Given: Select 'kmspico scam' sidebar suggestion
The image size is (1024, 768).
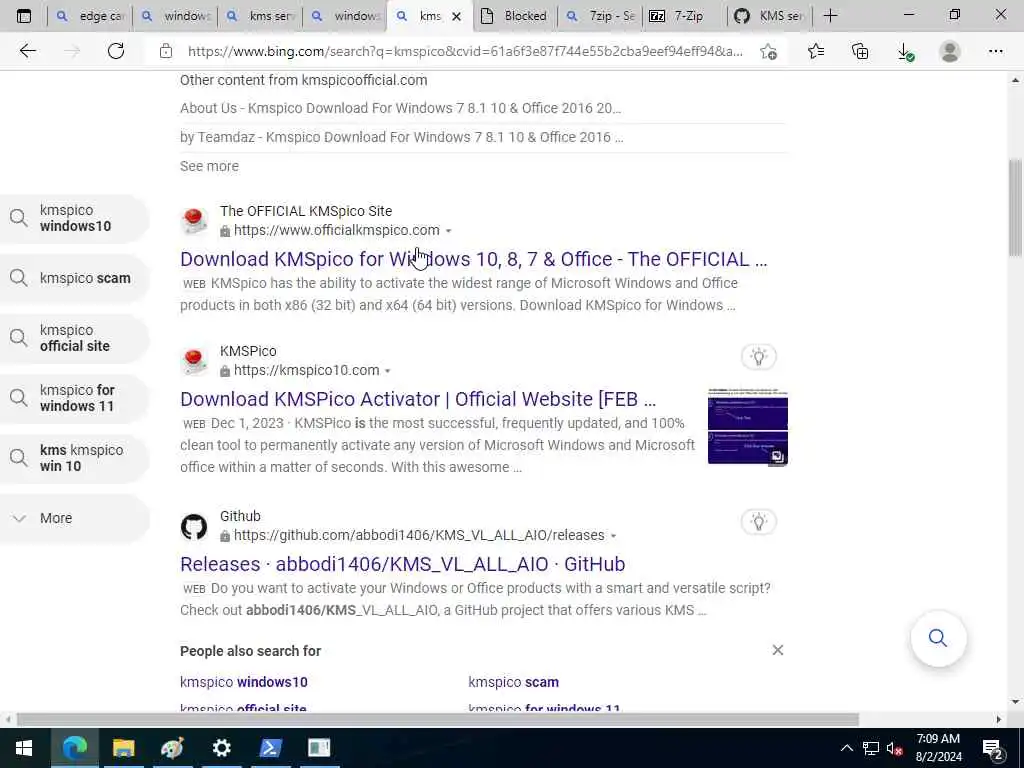Looking at the screenshot, I should click(x=74, y=278).
